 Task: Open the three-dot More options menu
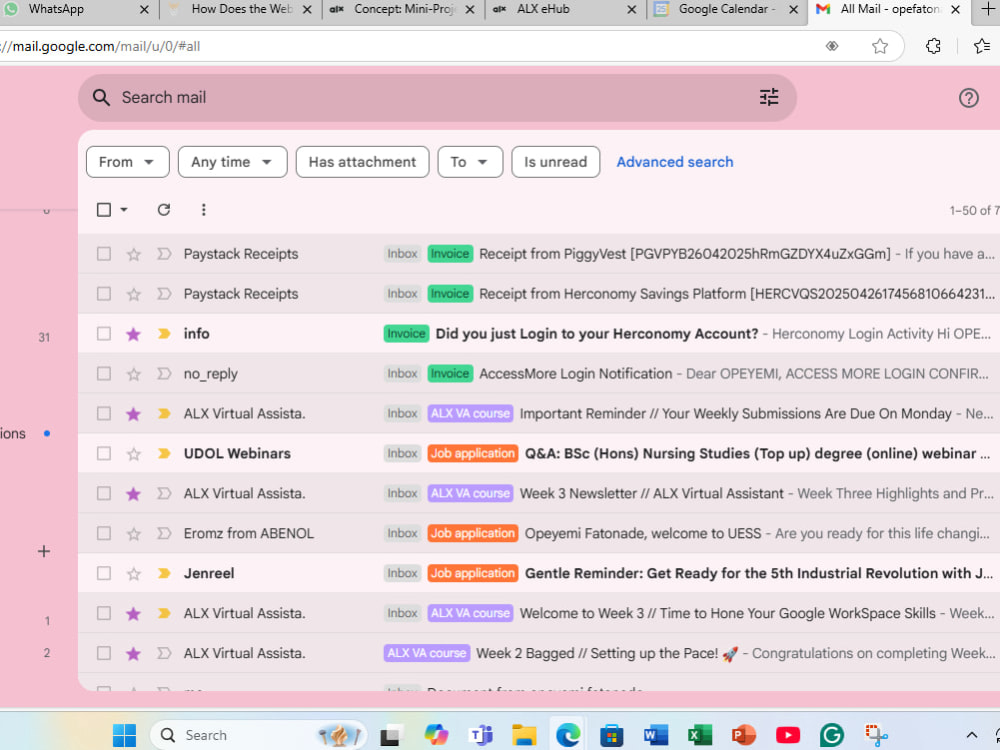[x=203, y=210]
